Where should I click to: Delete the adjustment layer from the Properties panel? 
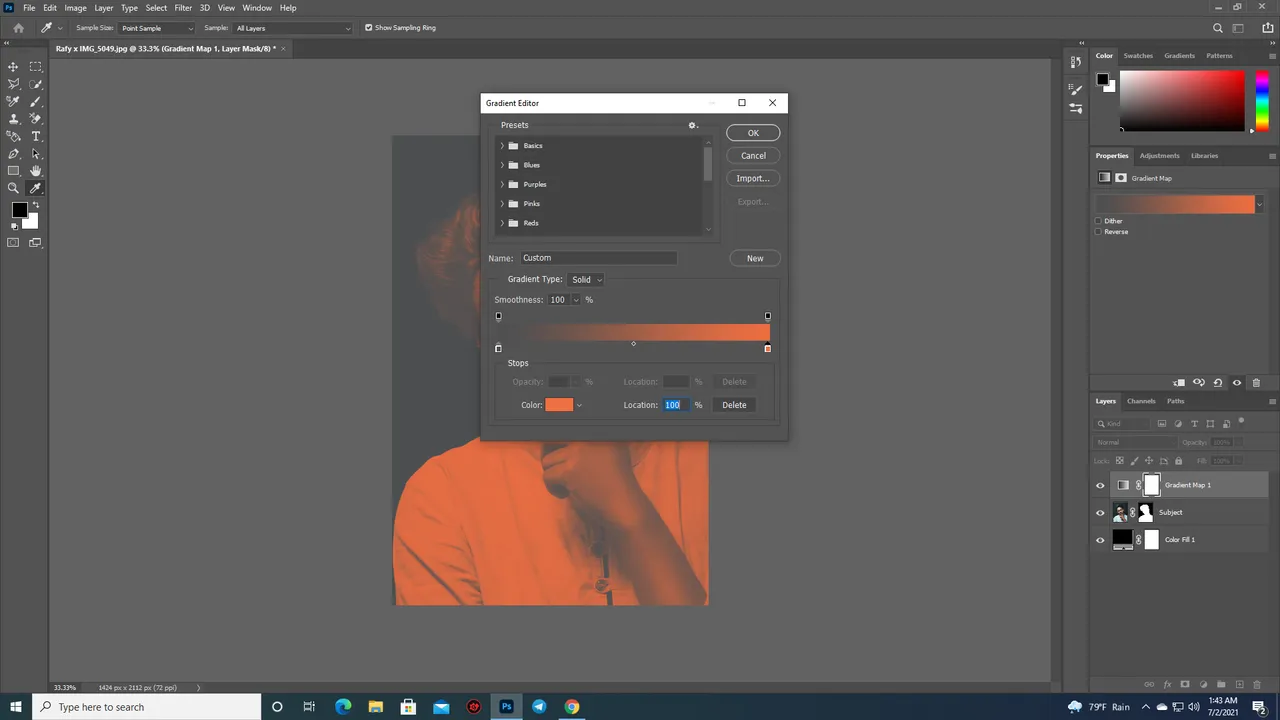(x=1256, y=382)
